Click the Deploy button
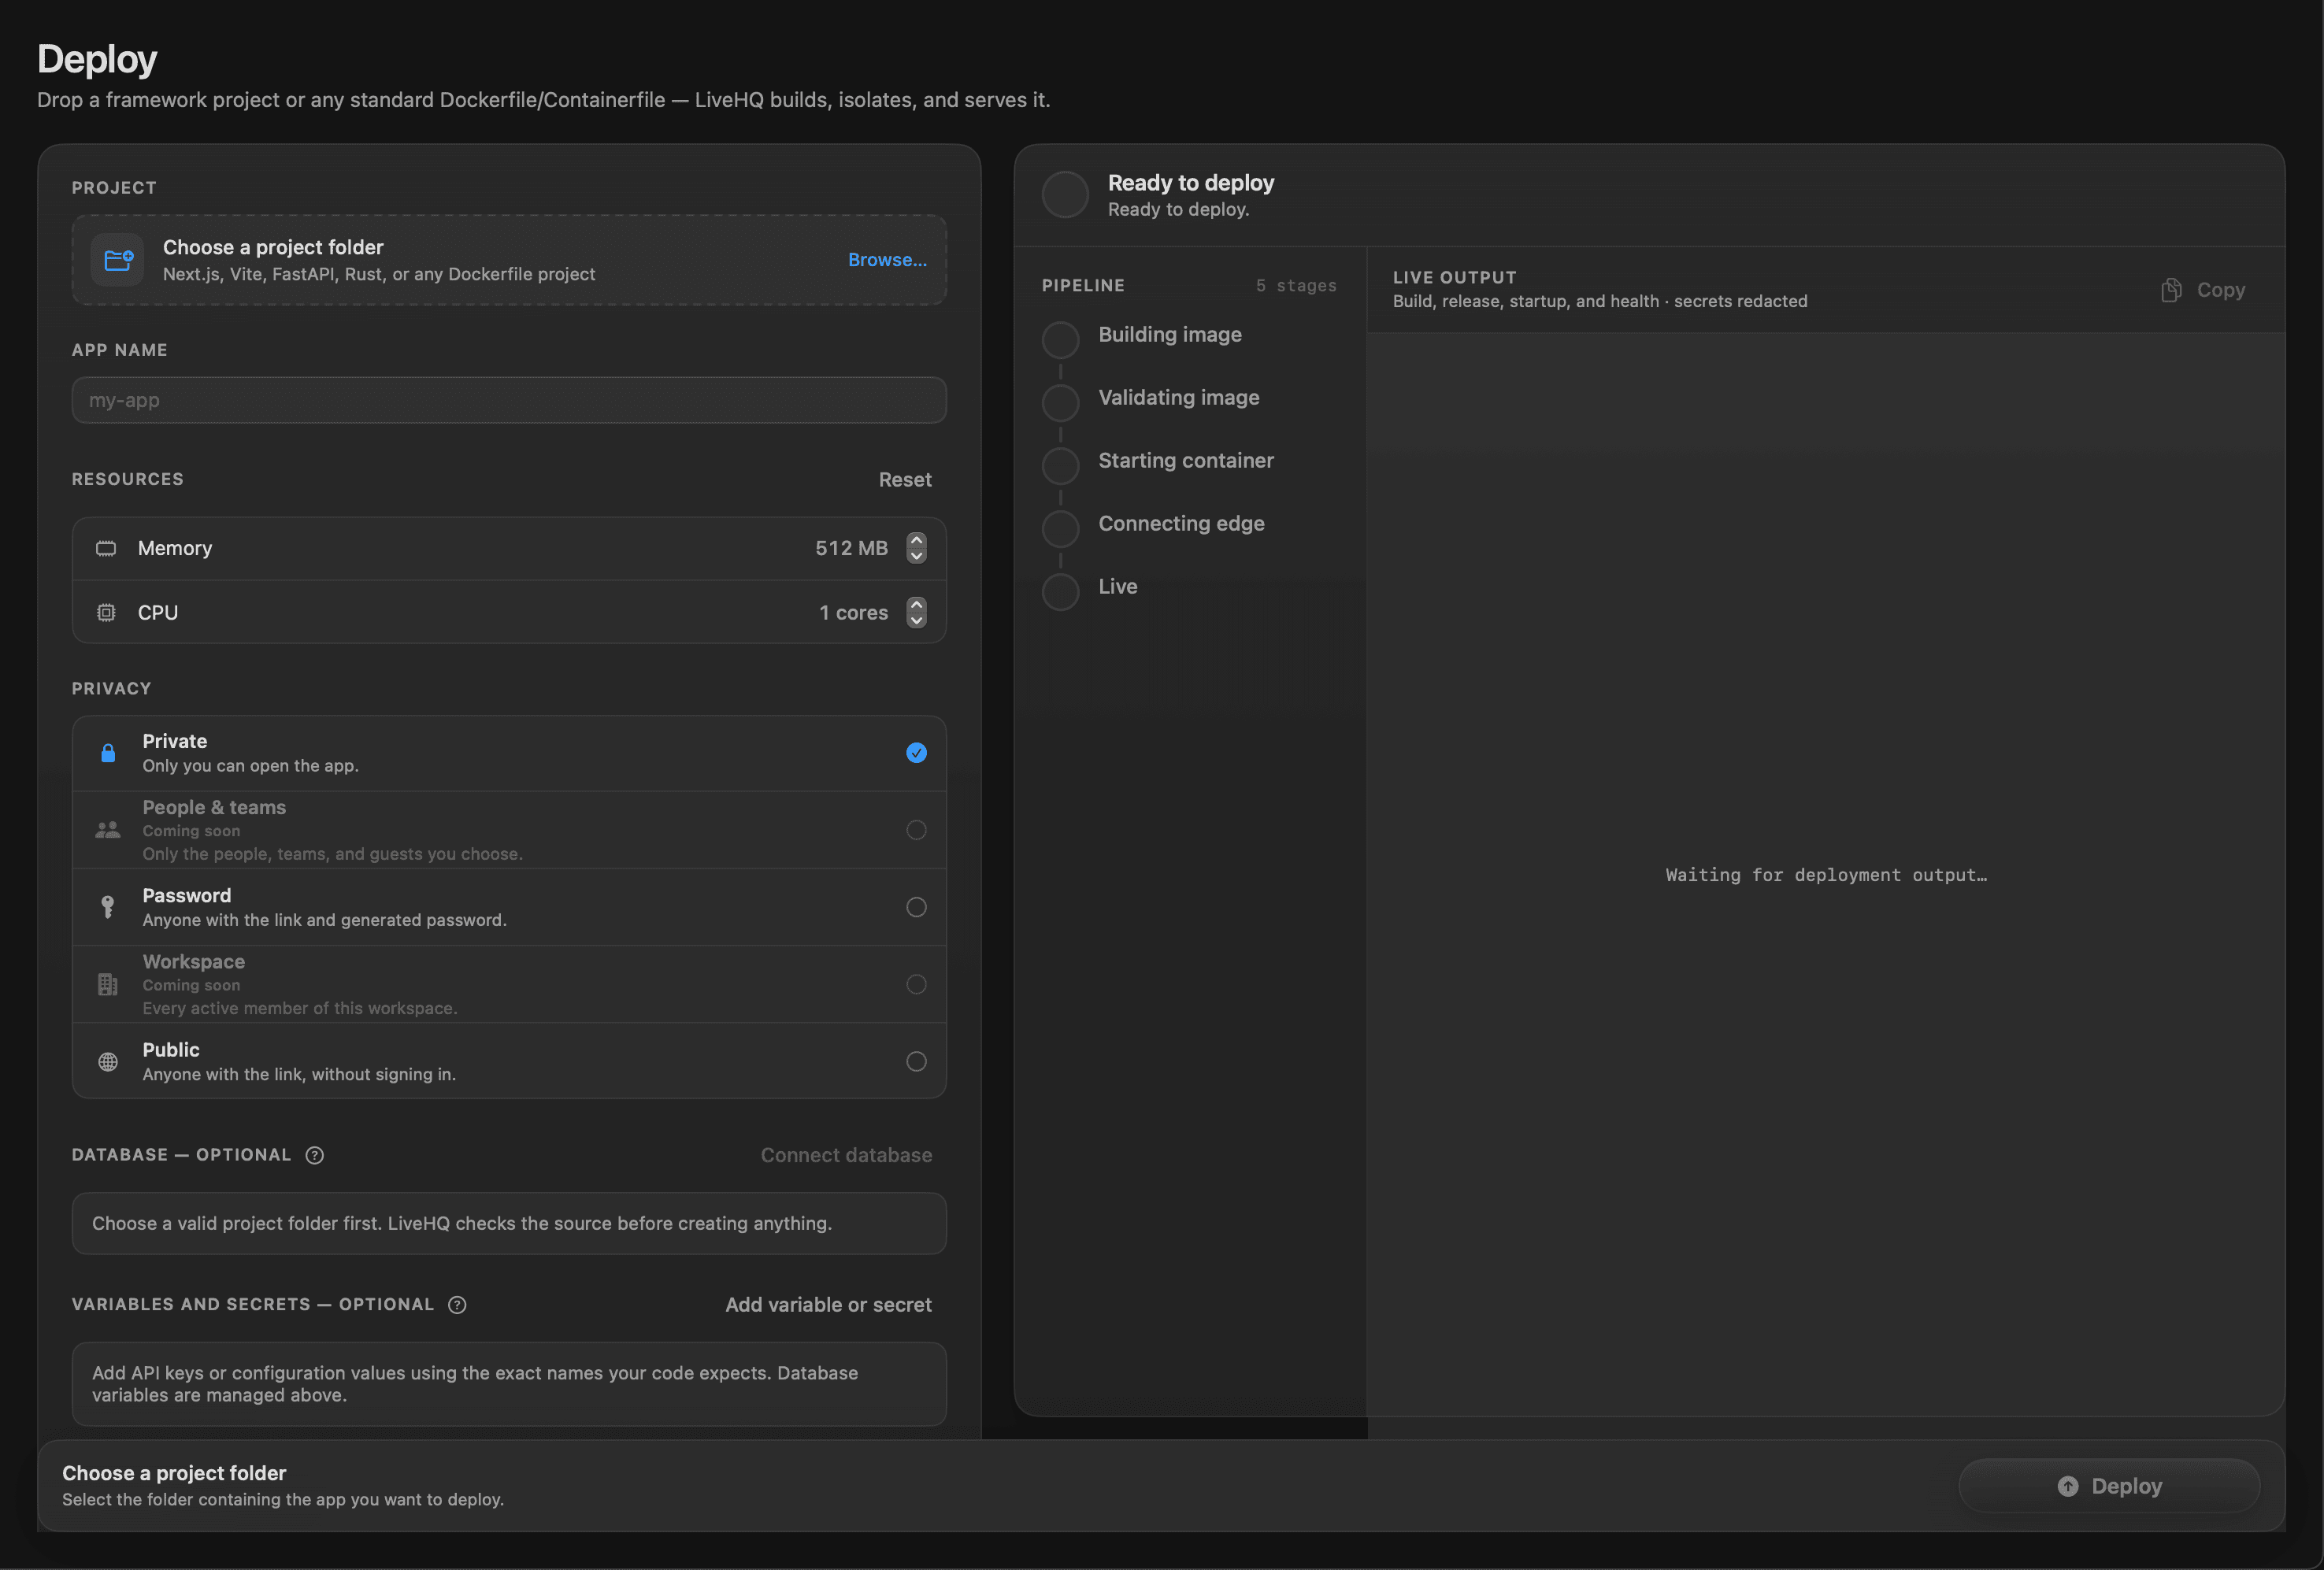 pyautogui.click(x=2109, y=1486)
